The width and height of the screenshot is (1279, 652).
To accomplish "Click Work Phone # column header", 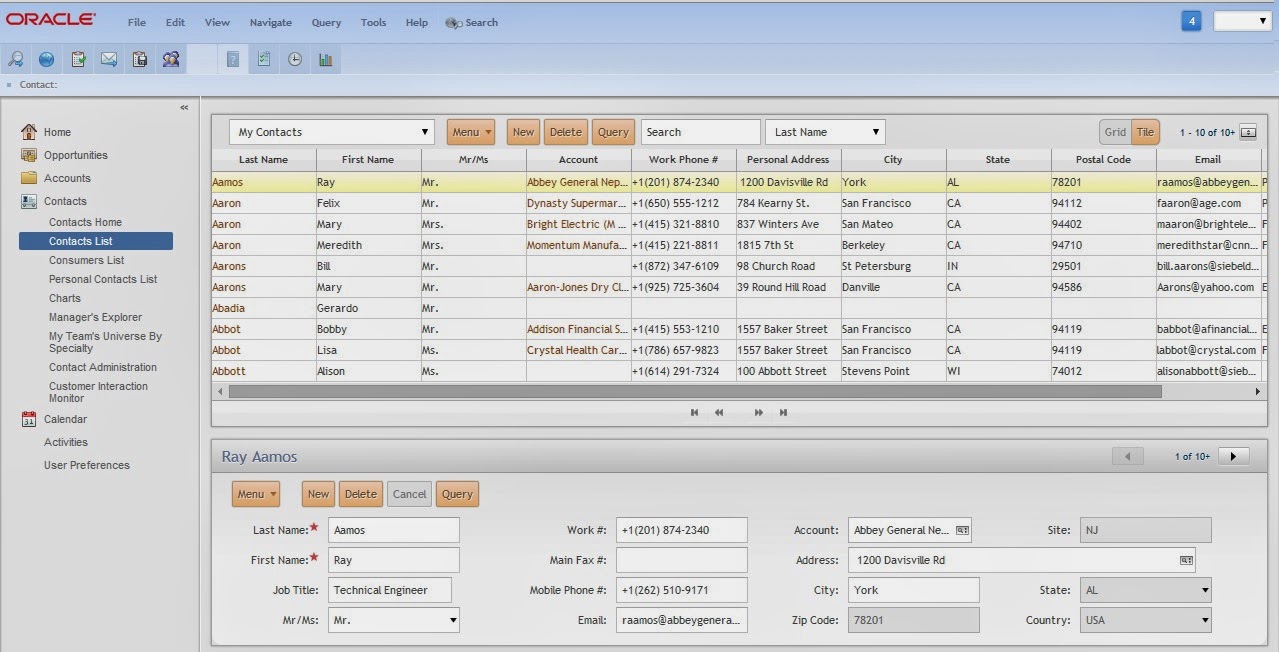I will tap(683, 159).
